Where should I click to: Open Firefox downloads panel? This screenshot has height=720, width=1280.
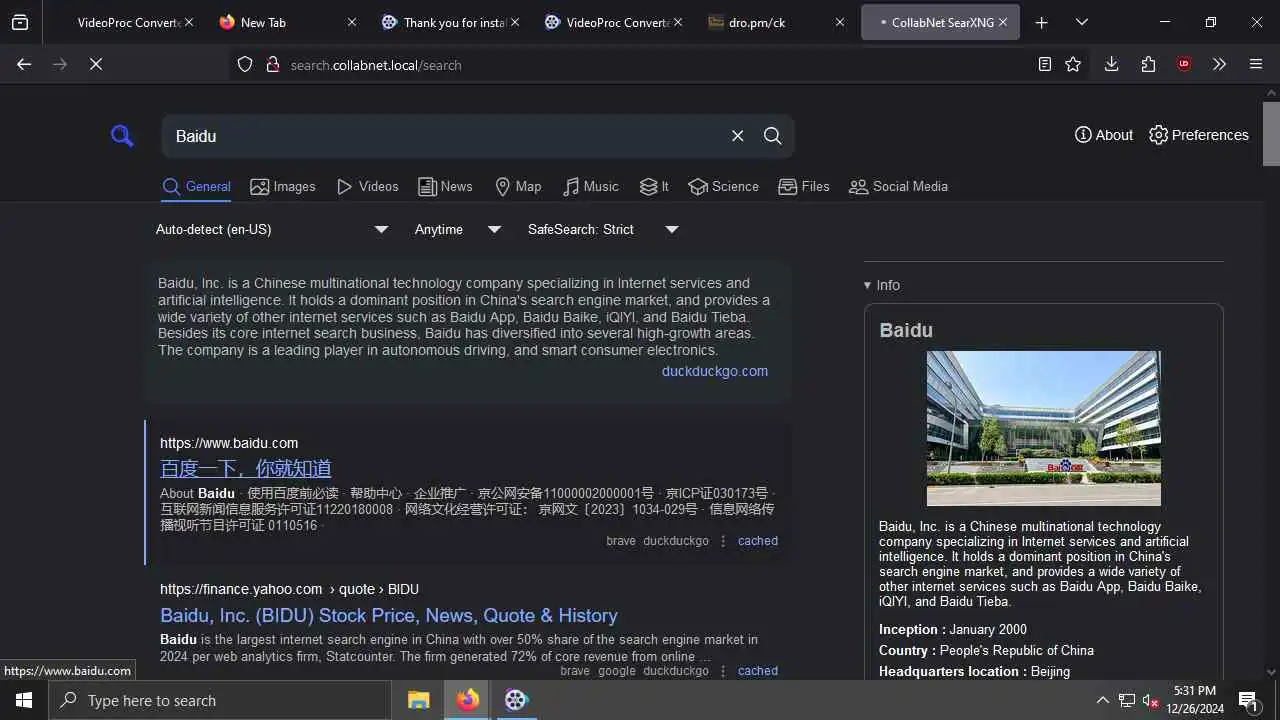[1111, 64]
